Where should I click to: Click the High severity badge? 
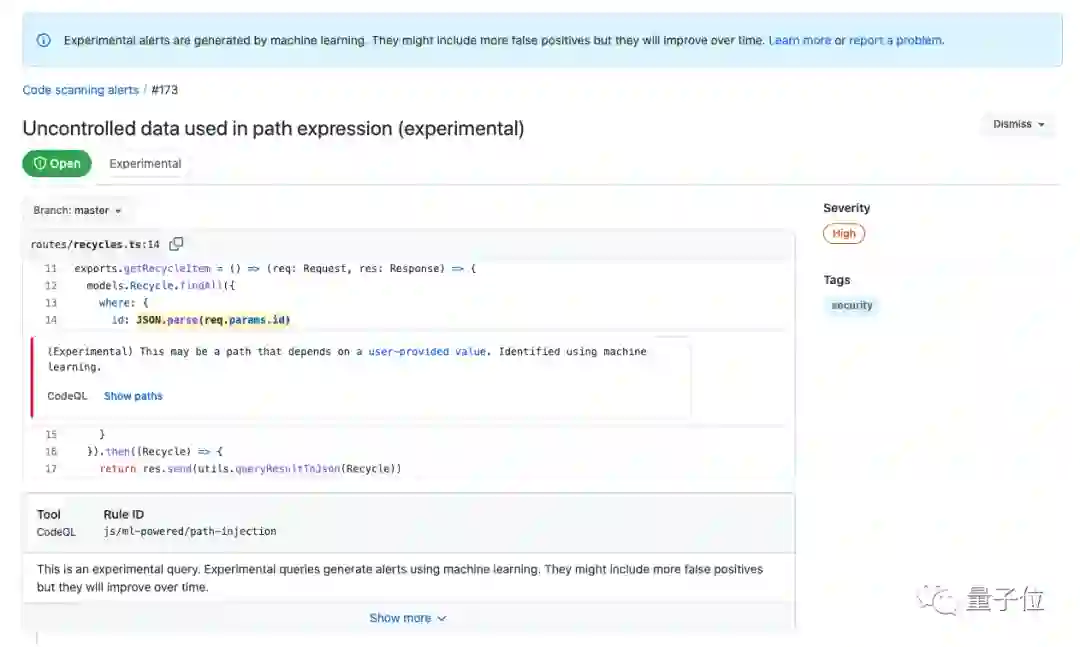tap(843, 234)
